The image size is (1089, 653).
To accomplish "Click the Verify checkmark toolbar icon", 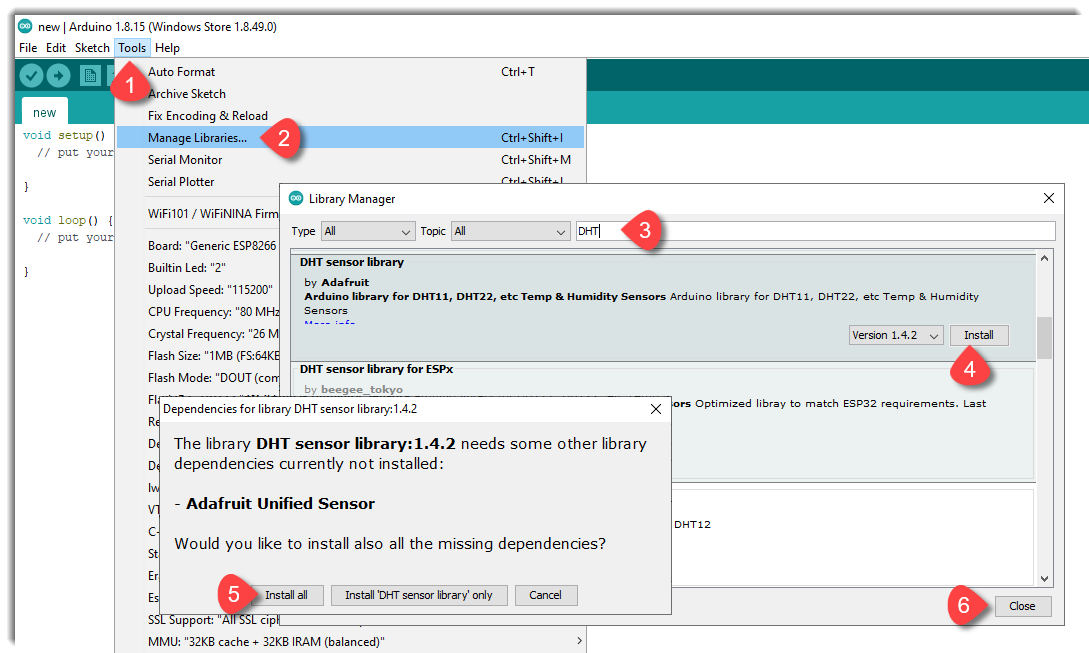I will [31, 75].
